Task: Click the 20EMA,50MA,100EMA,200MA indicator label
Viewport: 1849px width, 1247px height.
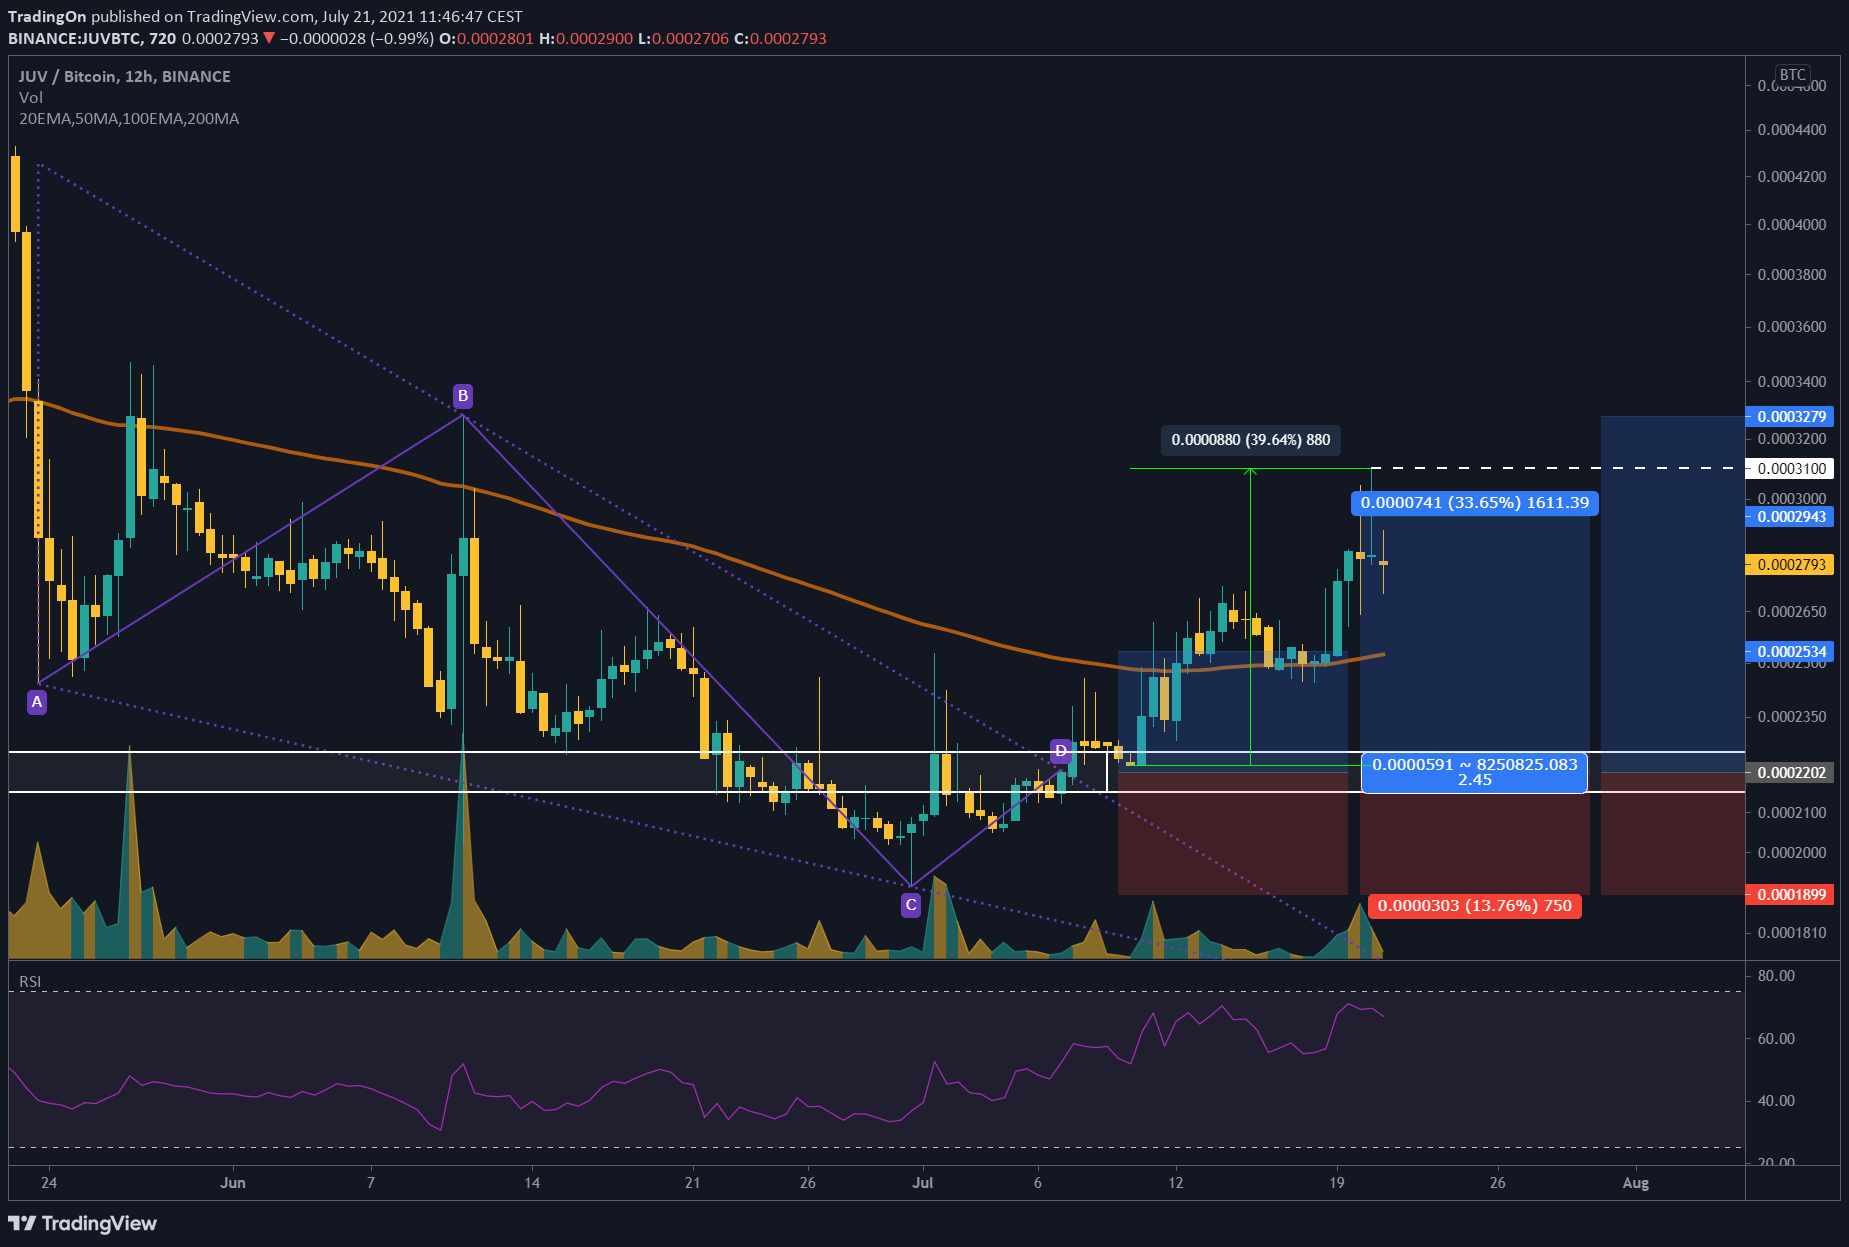Action: [129, 118]
